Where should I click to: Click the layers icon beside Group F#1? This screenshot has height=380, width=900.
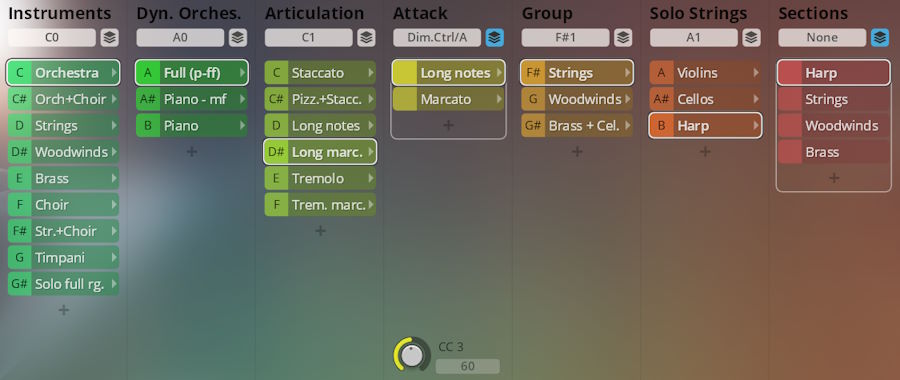[x=623, y=38]
